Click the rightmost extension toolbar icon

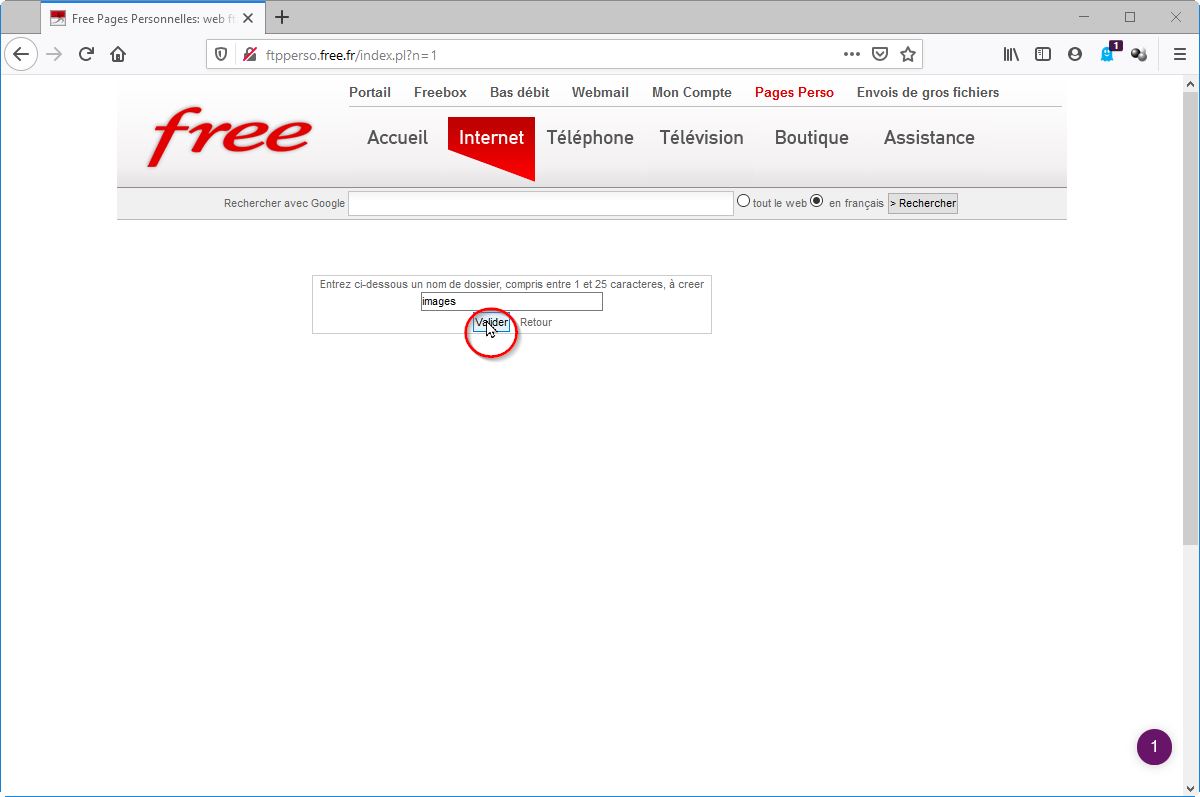tap(1139, 54)
